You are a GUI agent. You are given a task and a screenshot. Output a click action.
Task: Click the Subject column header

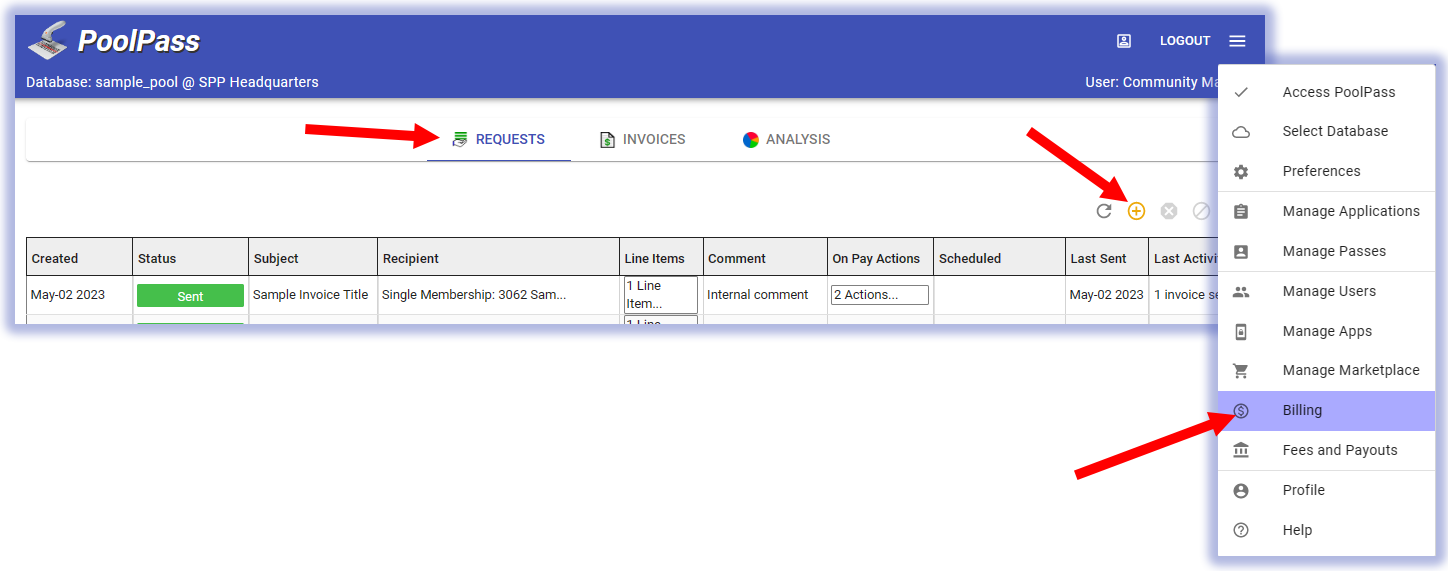tap(313, 258)
